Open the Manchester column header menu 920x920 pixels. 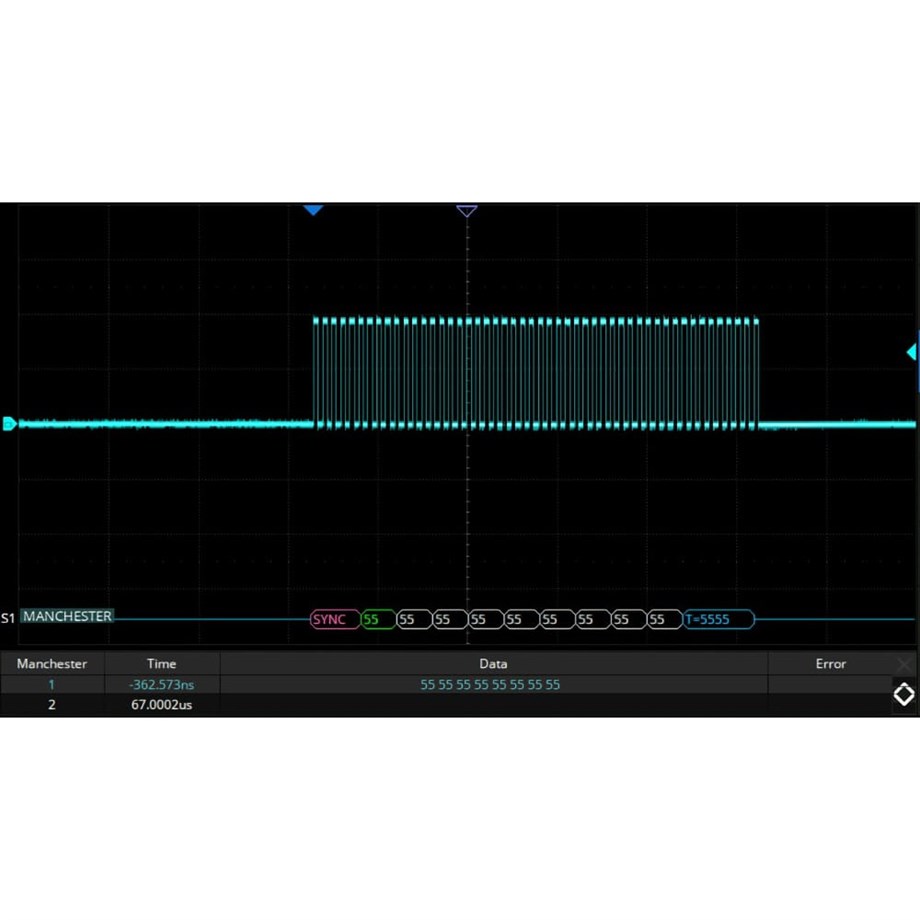(x=52, y=663)
